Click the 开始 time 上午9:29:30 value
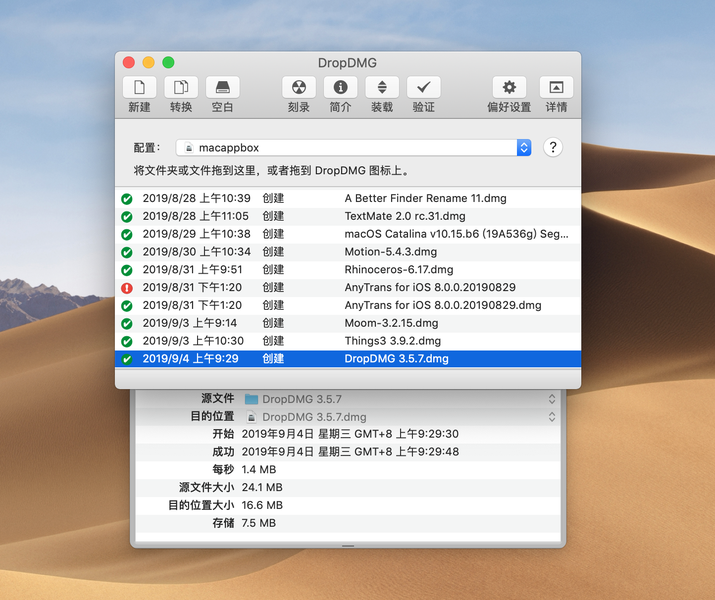715x600 pixels. 350,434
